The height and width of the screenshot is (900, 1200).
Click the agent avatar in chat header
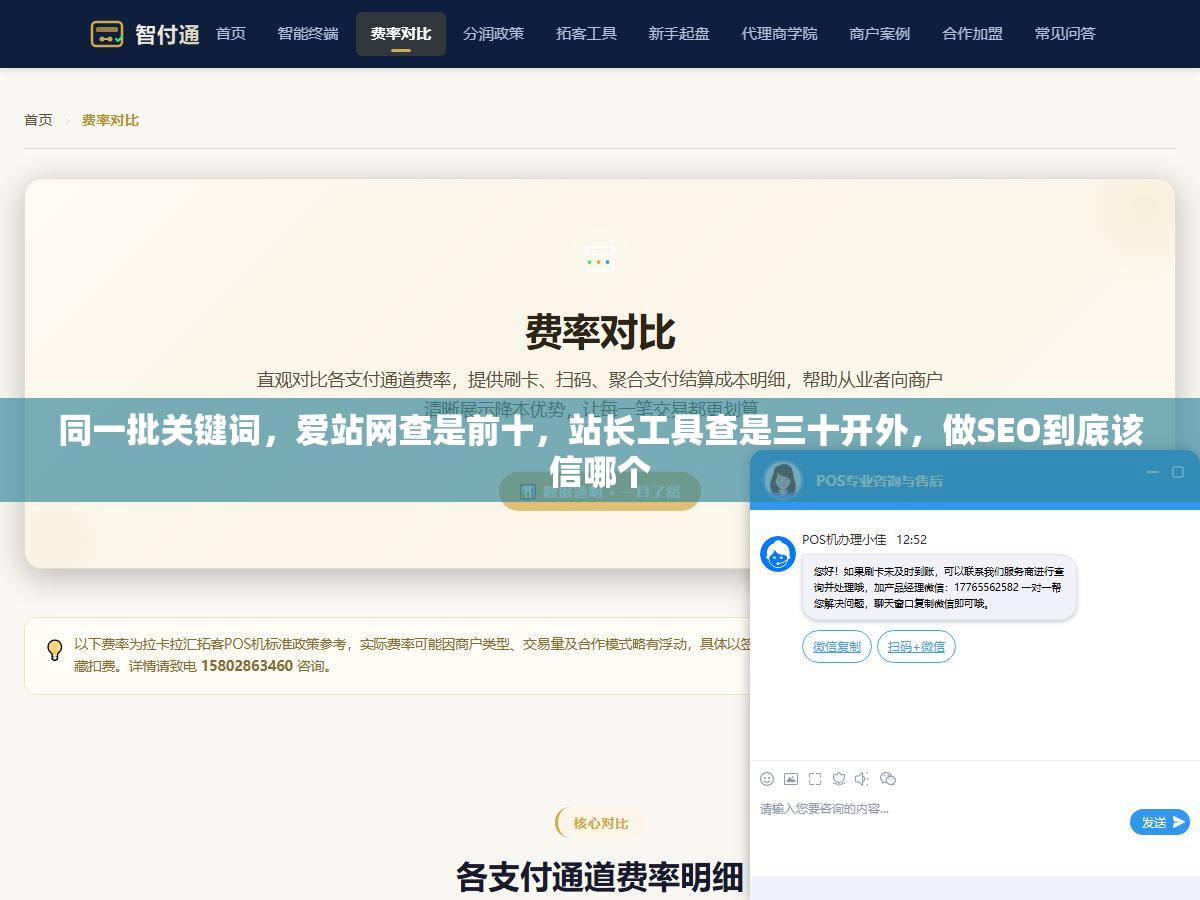coord(784,480)
